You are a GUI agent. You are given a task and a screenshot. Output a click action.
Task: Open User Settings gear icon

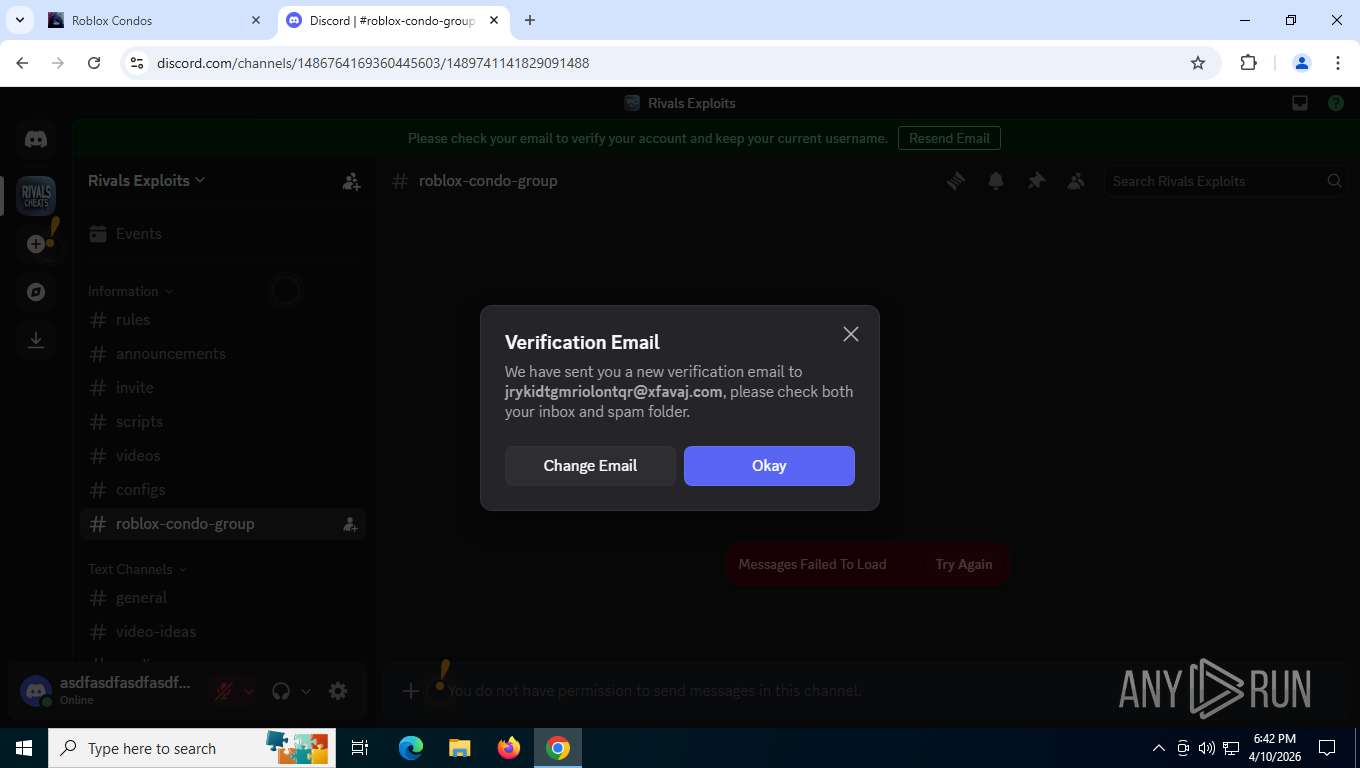[x=338, y=691]
